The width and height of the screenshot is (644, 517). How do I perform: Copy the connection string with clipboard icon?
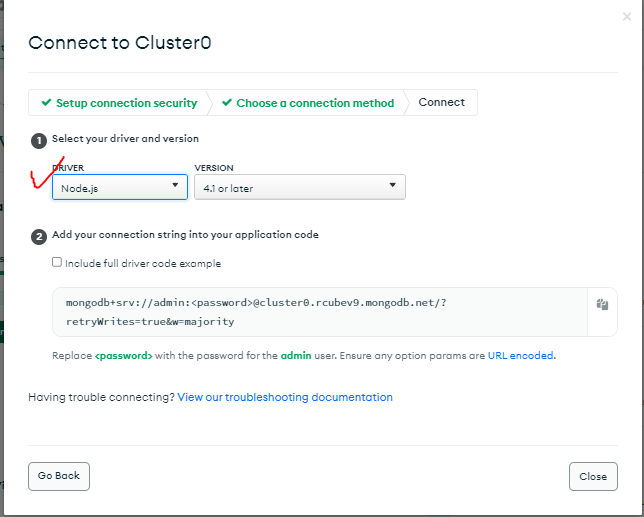(602, 305)
